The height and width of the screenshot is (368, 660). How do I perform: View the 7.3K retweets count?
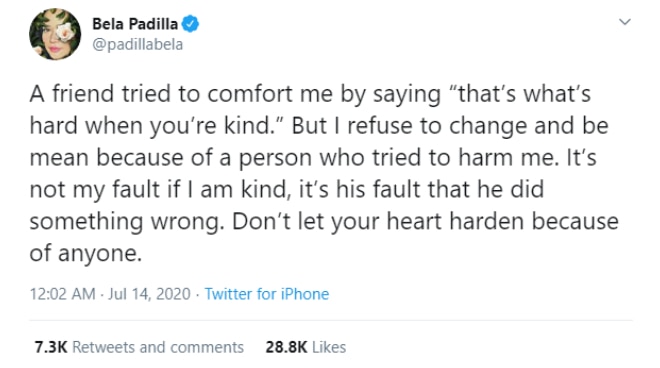point(51,347)
